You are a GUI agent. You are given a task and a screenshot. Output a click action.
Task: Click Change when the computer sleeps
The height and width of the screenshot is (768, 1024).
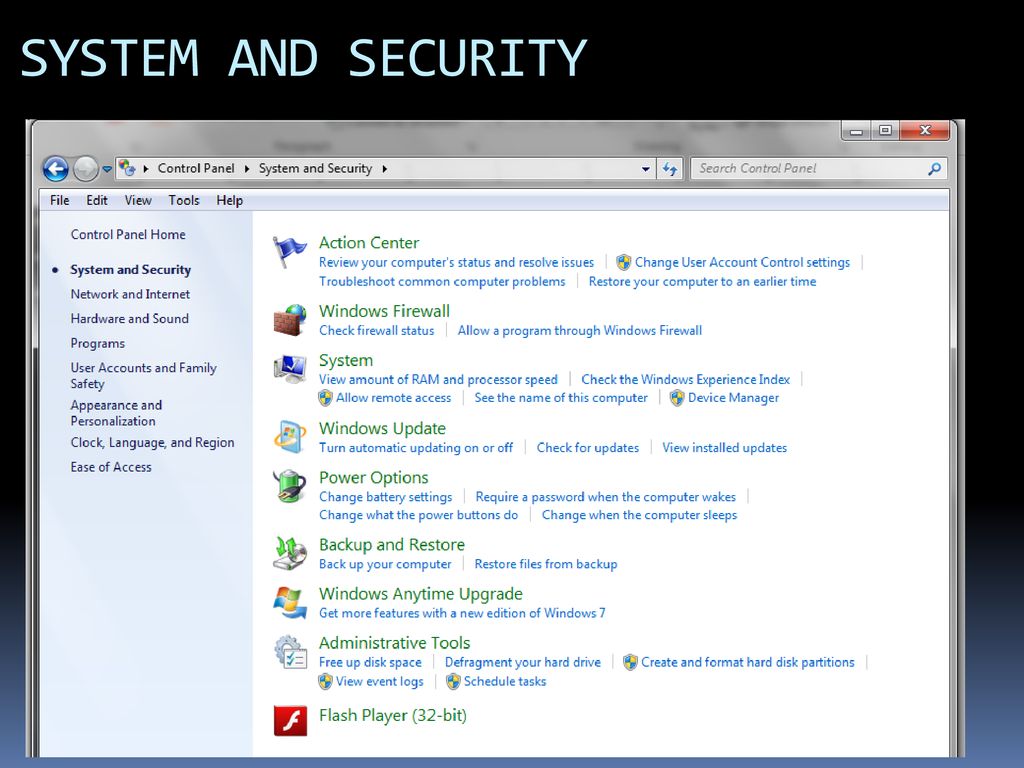point(639,515)
